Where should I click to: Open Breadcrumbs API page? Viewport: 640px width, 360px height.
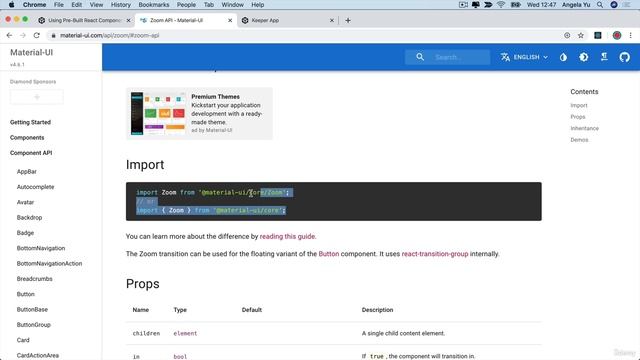tap(35, 279)
